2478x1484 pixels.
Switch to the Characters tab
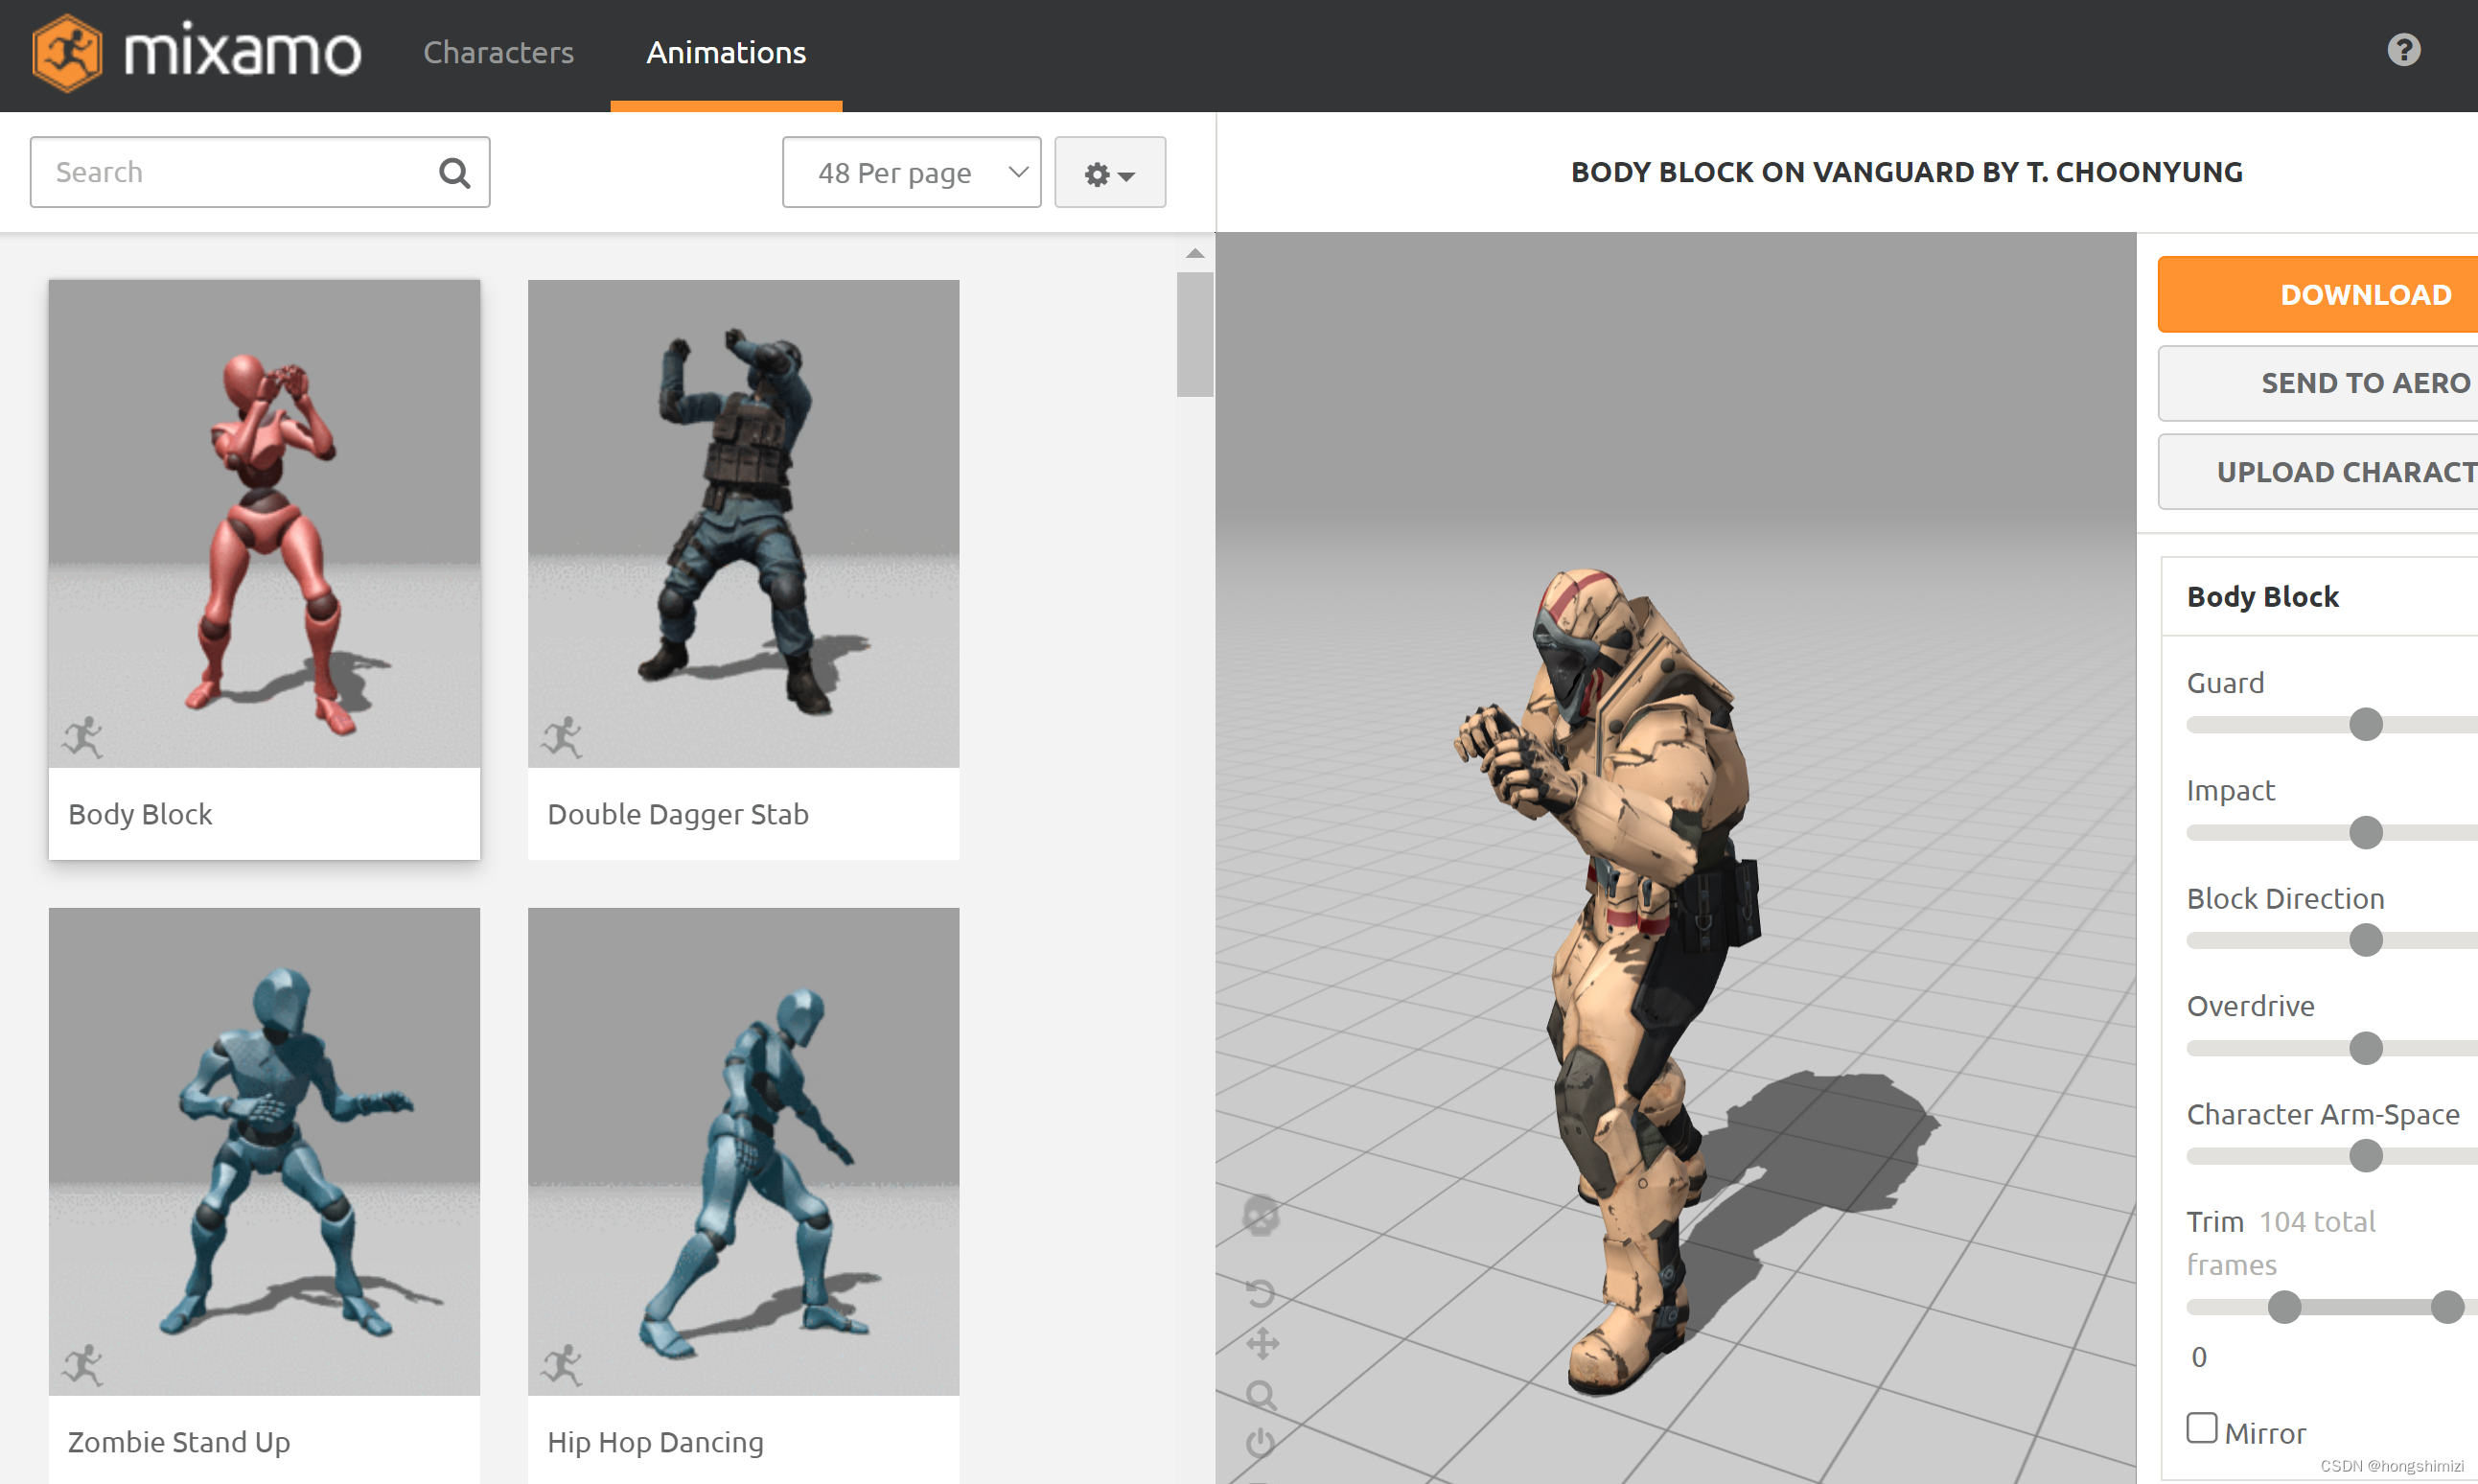[498, 53]
